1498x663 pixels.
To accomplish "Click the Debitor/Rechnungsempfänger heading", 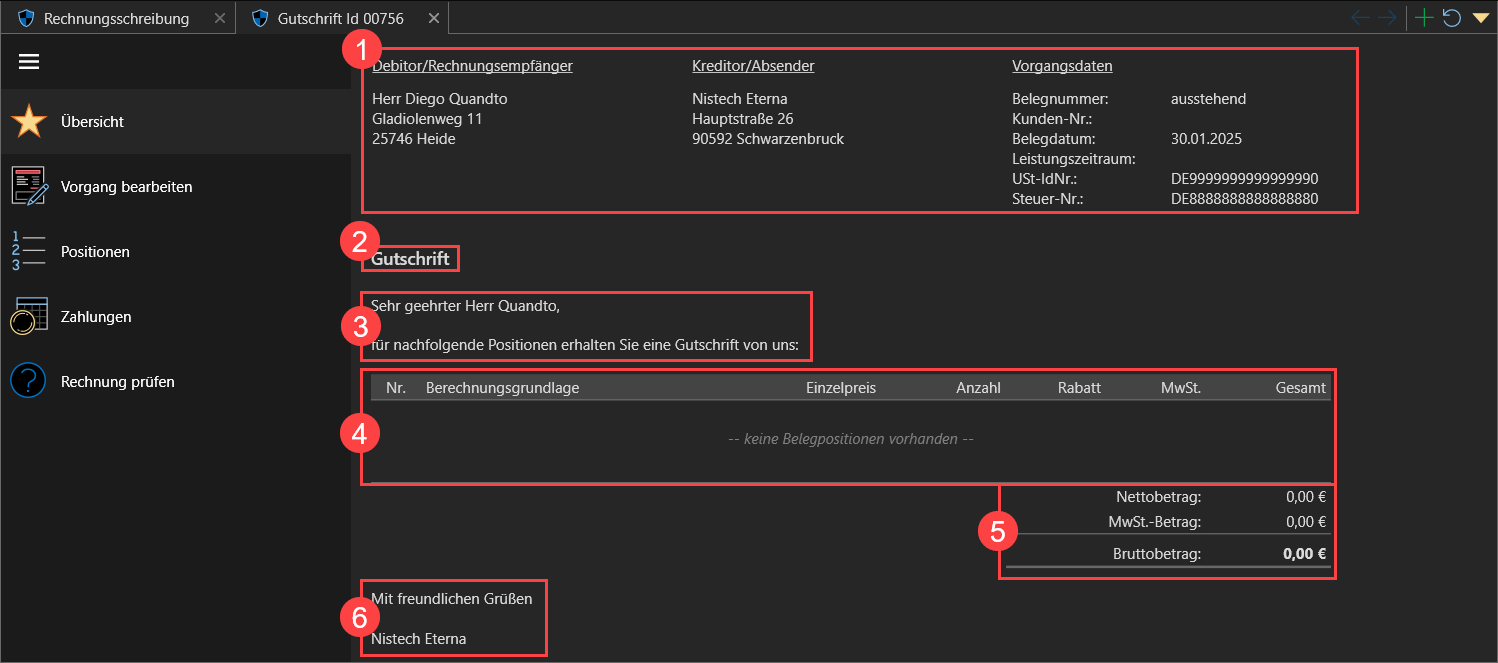I will pos(472,66).
